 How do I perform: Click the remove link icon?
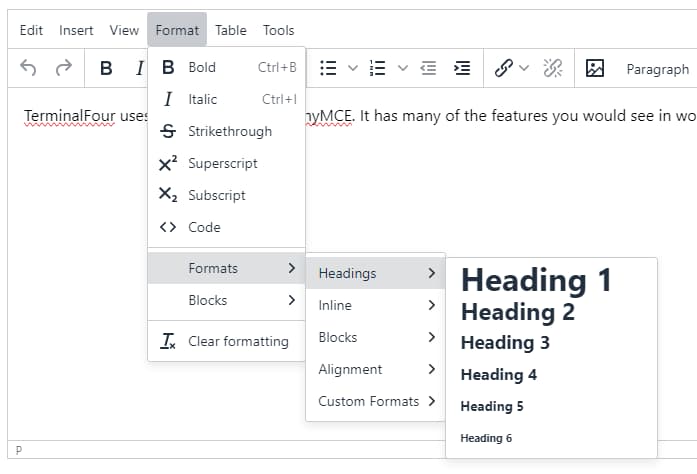click(552, 68)
